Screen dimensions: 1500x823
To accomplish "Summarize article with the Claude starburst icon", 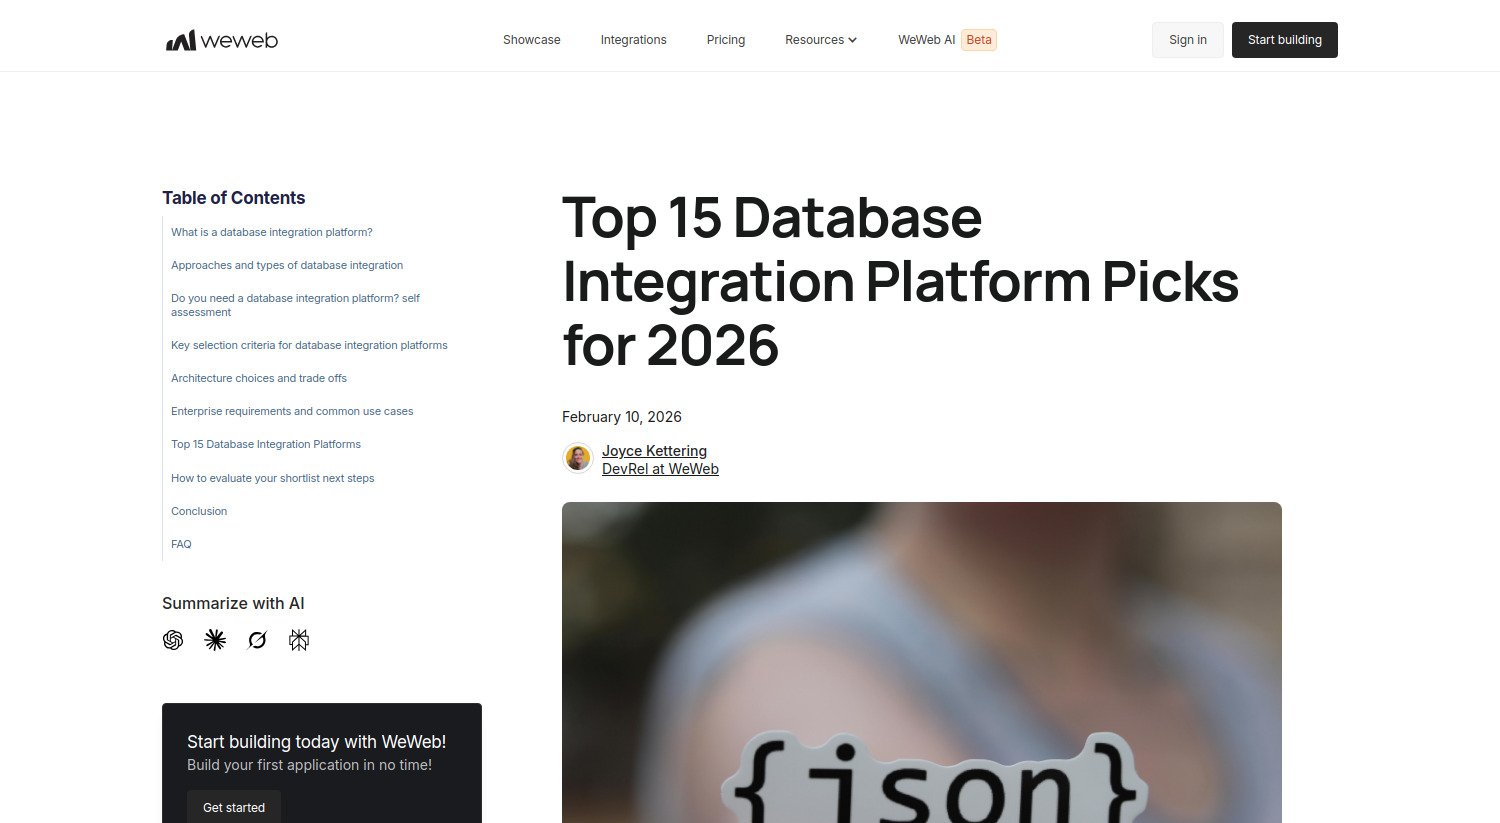I will [215, 640].
